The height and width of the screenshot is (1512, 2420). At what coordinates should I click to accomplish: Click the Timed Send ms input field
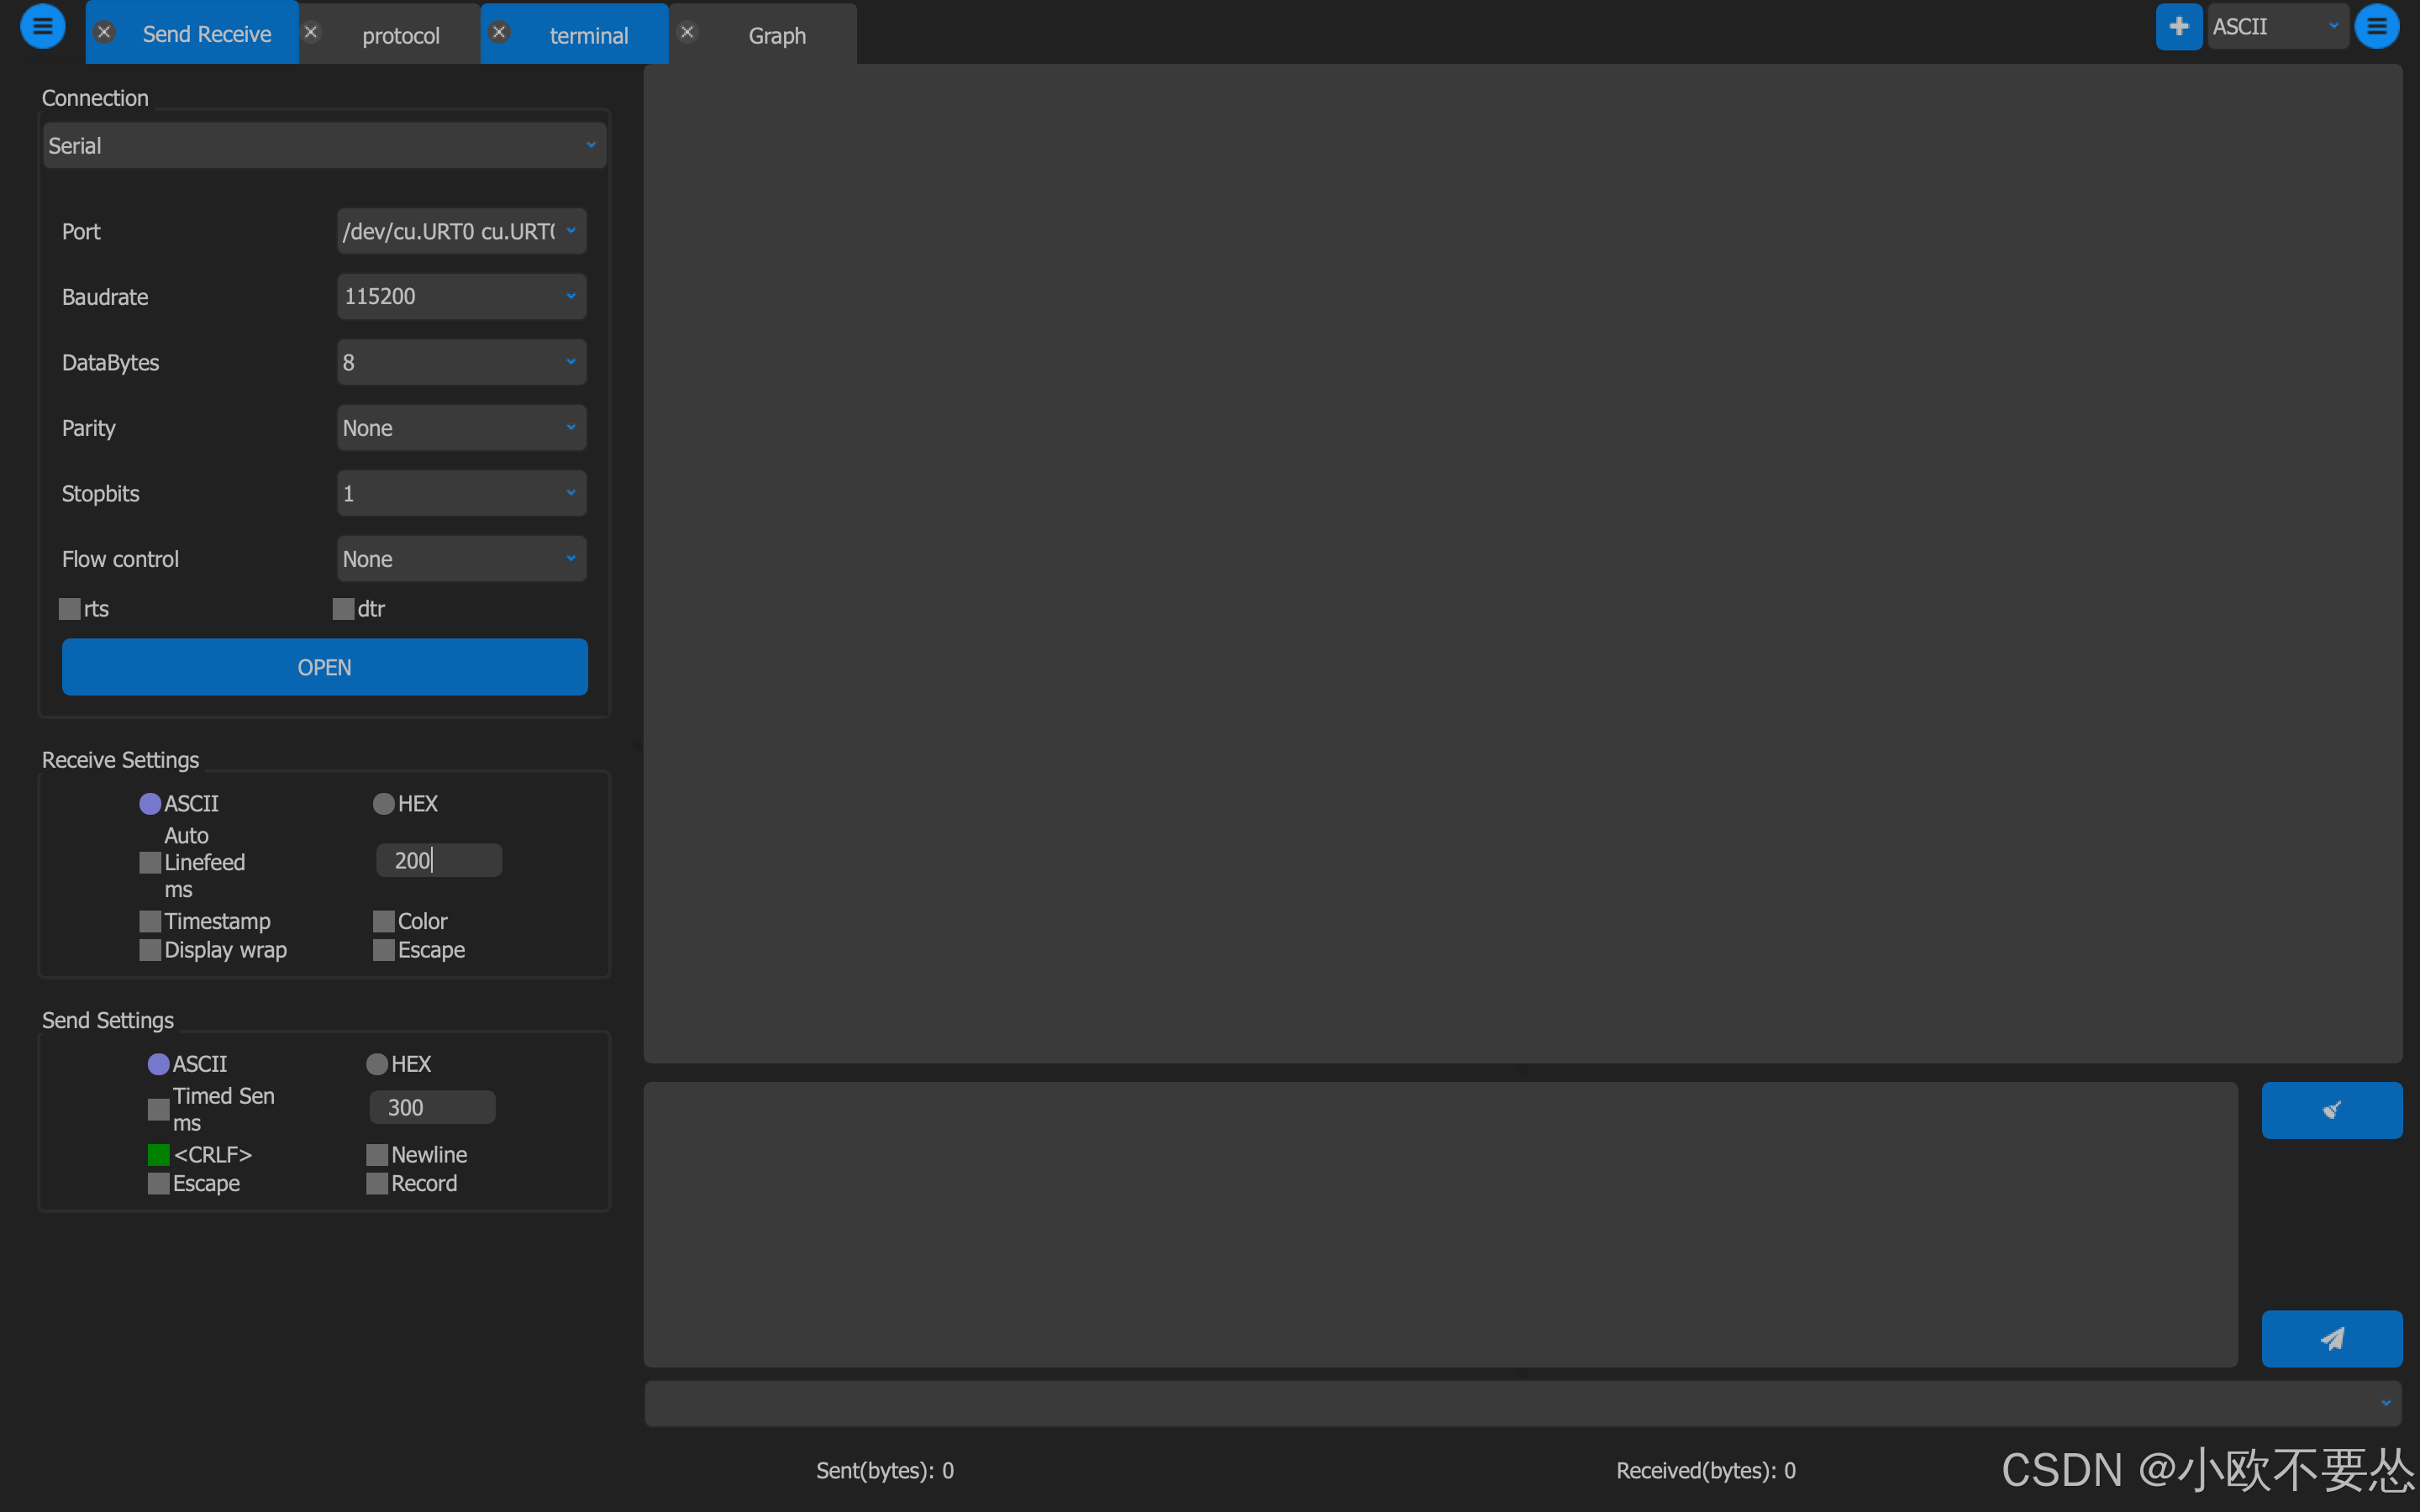pos(432,1107)
